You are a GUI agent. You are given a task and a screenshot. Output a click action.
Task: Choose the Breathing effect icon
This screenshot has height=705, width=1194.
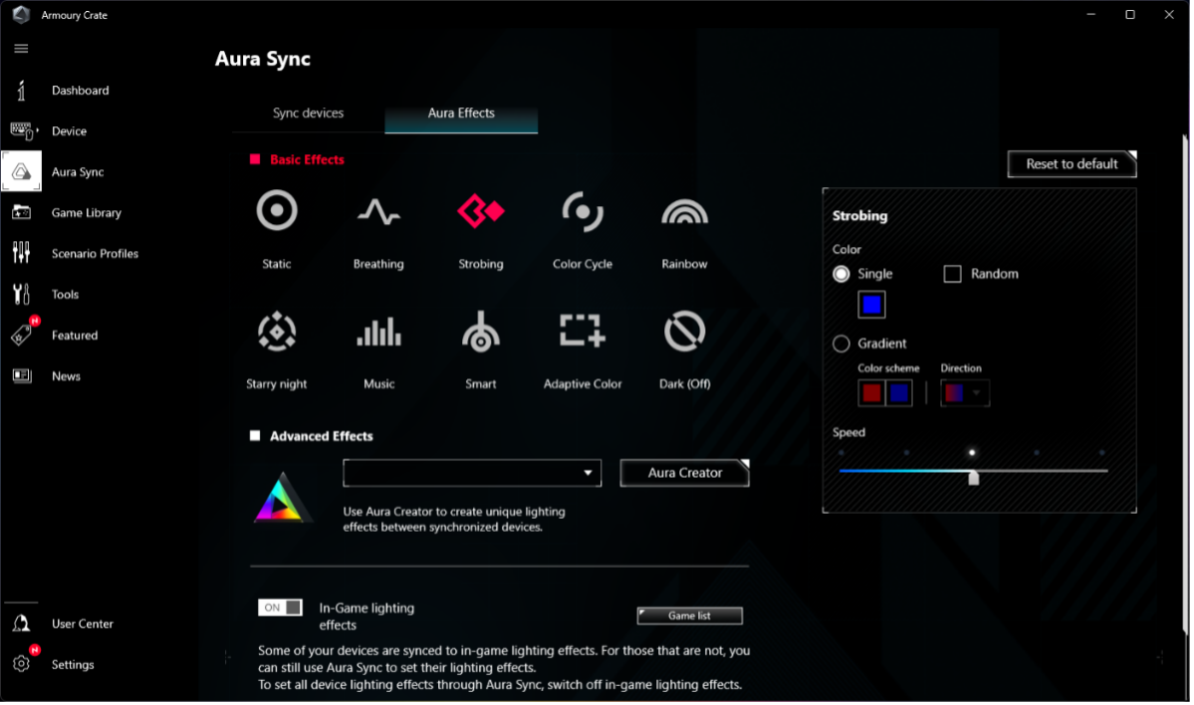click(379, 212)
